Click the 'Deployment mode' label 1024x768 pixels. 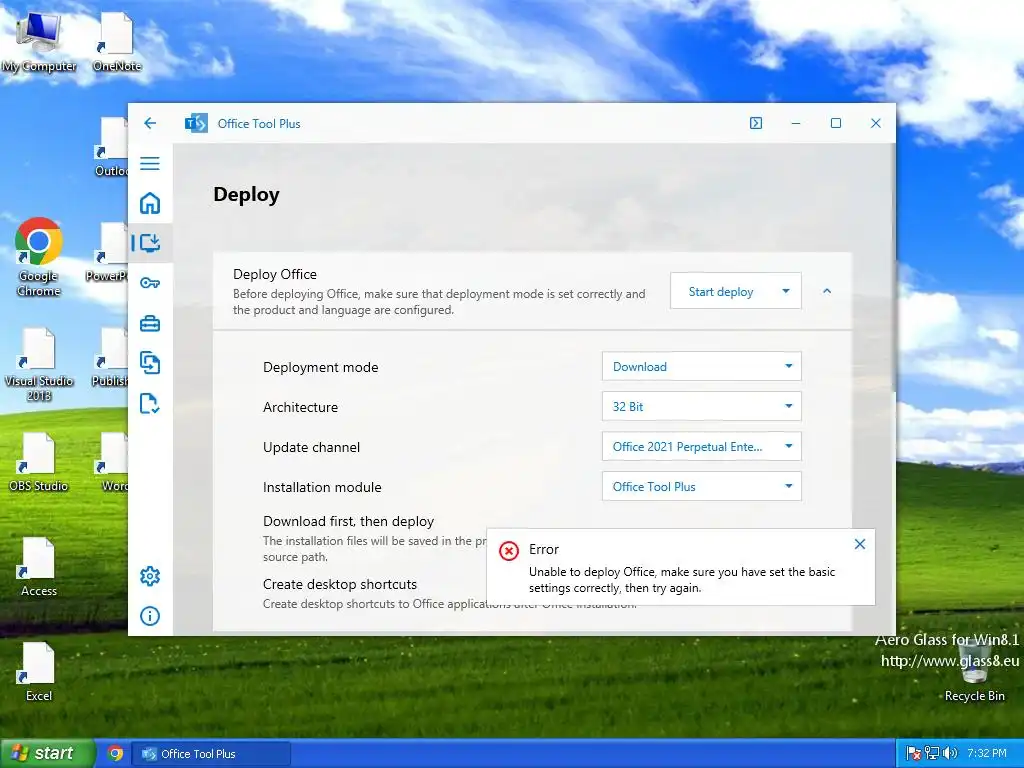[x=321, y=367]
